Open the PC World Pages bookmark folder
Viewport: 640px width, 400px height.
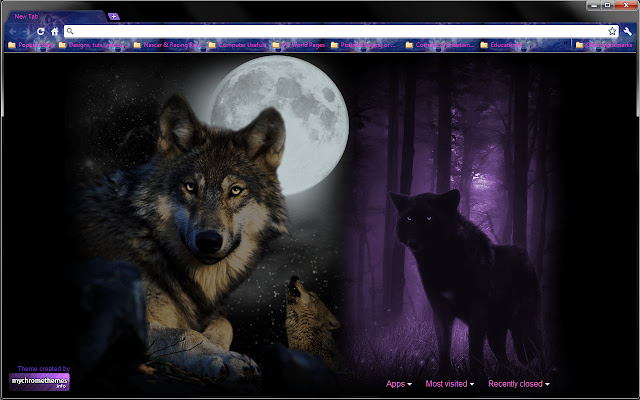click(x=298, y=45)
